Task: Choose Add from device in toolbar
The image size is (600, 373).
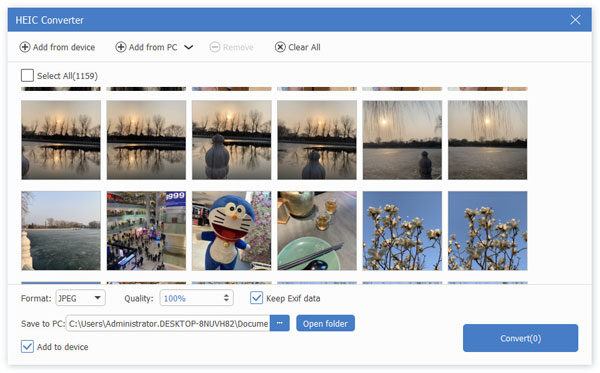Action: [57, 47]
